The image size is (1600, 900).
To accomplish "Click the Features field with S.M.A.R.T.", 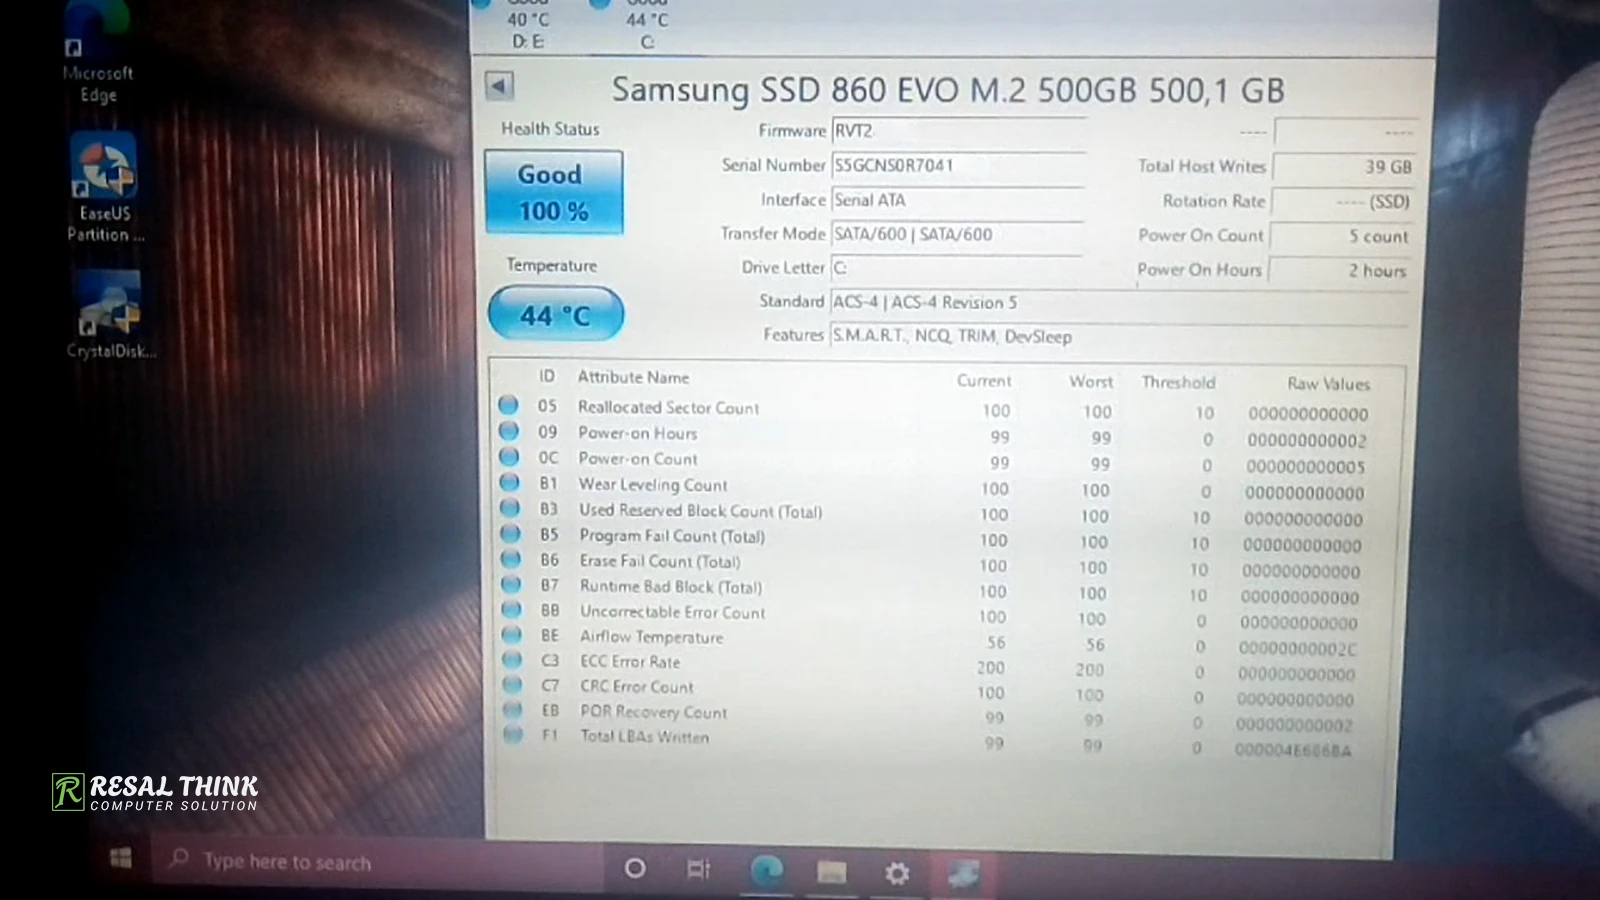I will click(1120, 336).
